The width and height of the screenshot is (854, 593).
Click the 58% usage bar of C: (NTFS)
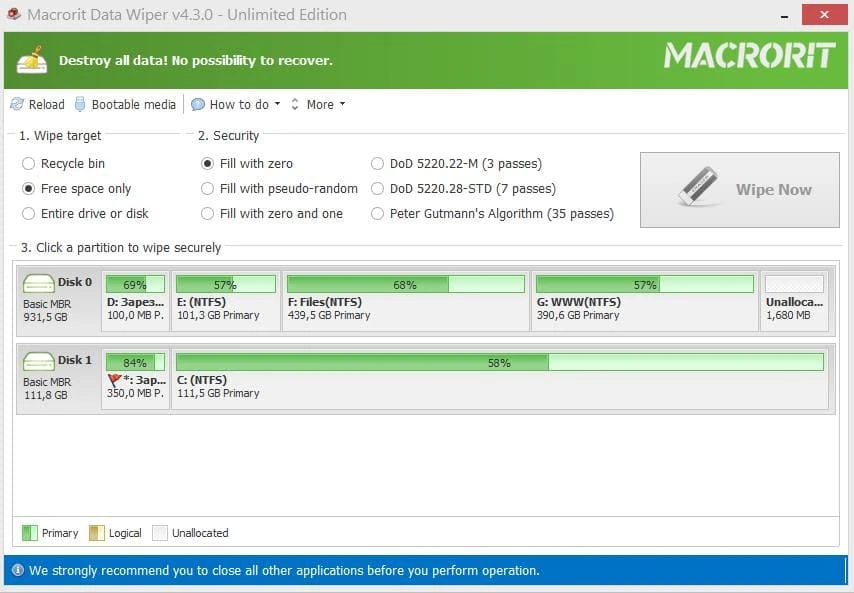point(499,362)
